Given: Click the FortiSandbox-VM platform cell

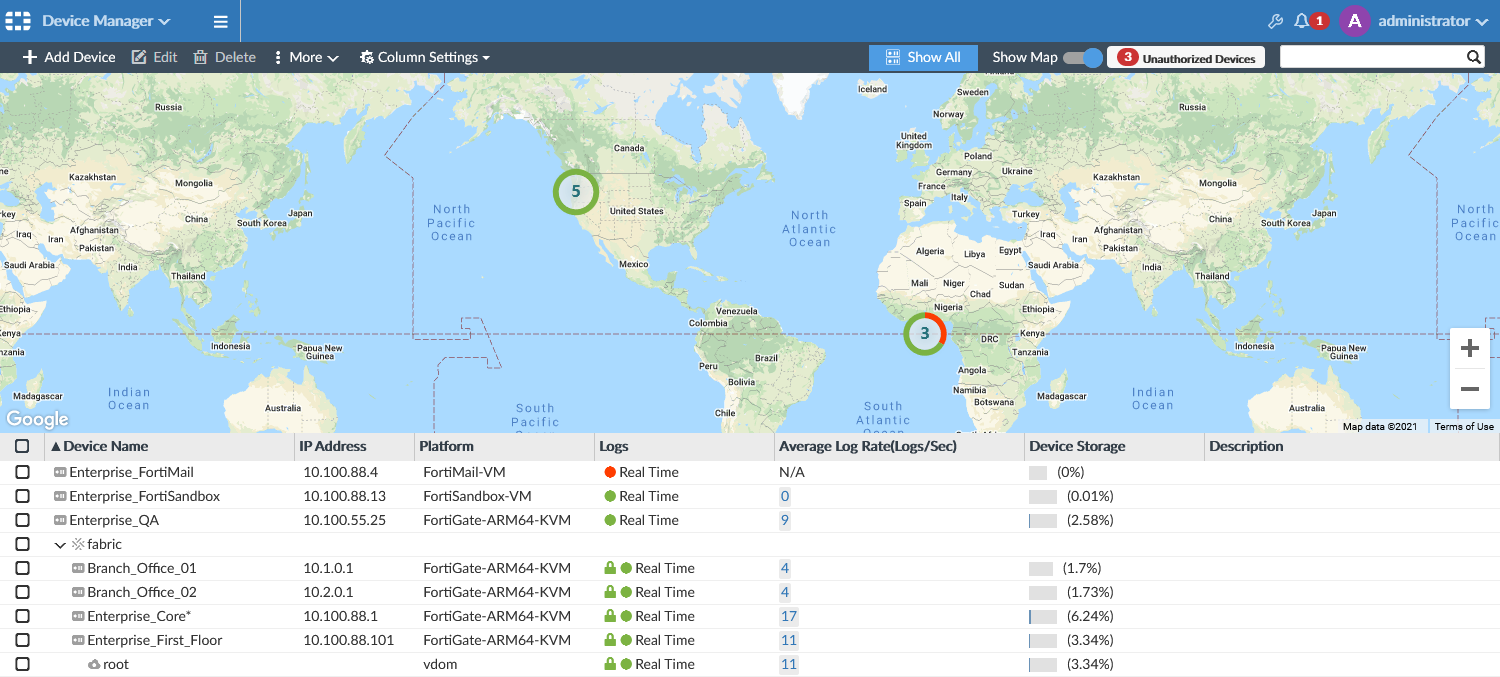Looking at the screenshot, I should (477, 496).
